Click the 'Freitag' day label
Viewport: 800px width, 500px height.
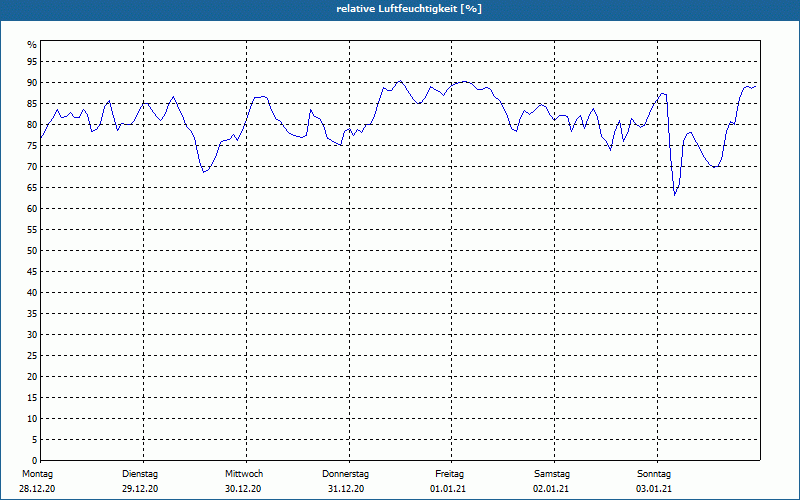pos(449,474)
